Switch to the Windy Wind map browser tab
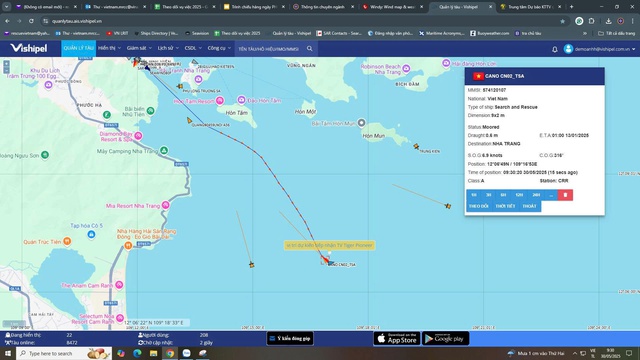Image resolution: width=640 pixels, height=360 pixels. pos(393,7)
